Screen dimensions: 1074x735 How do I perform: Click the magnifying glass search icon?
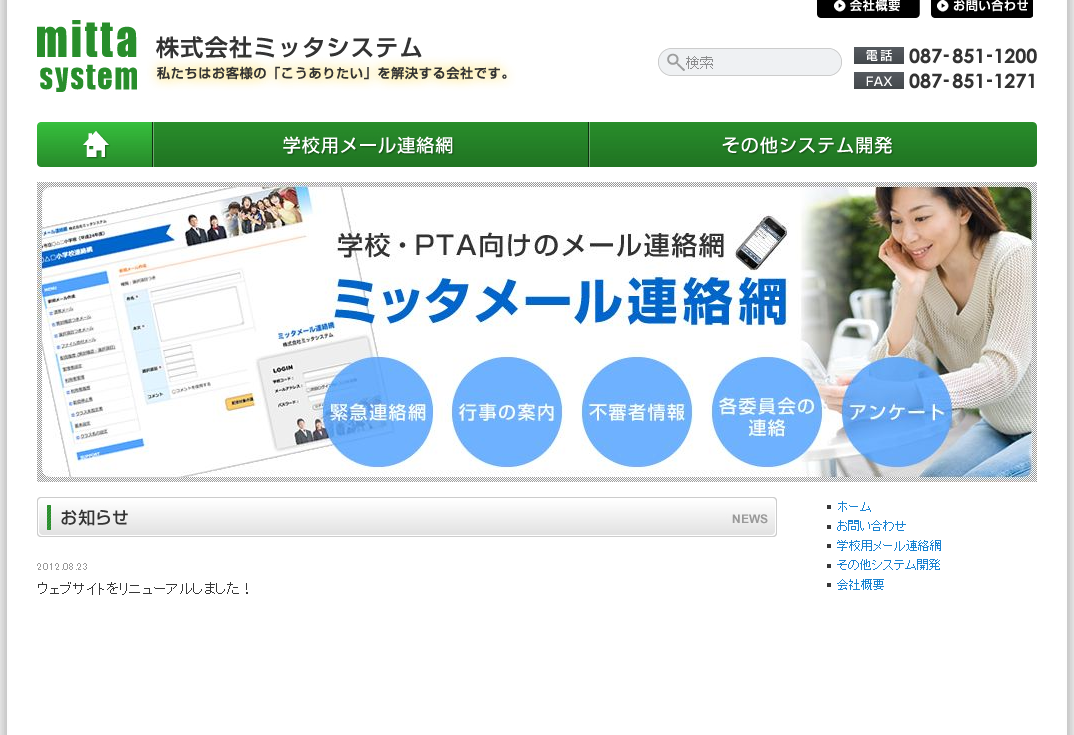(x=674, y=62)
